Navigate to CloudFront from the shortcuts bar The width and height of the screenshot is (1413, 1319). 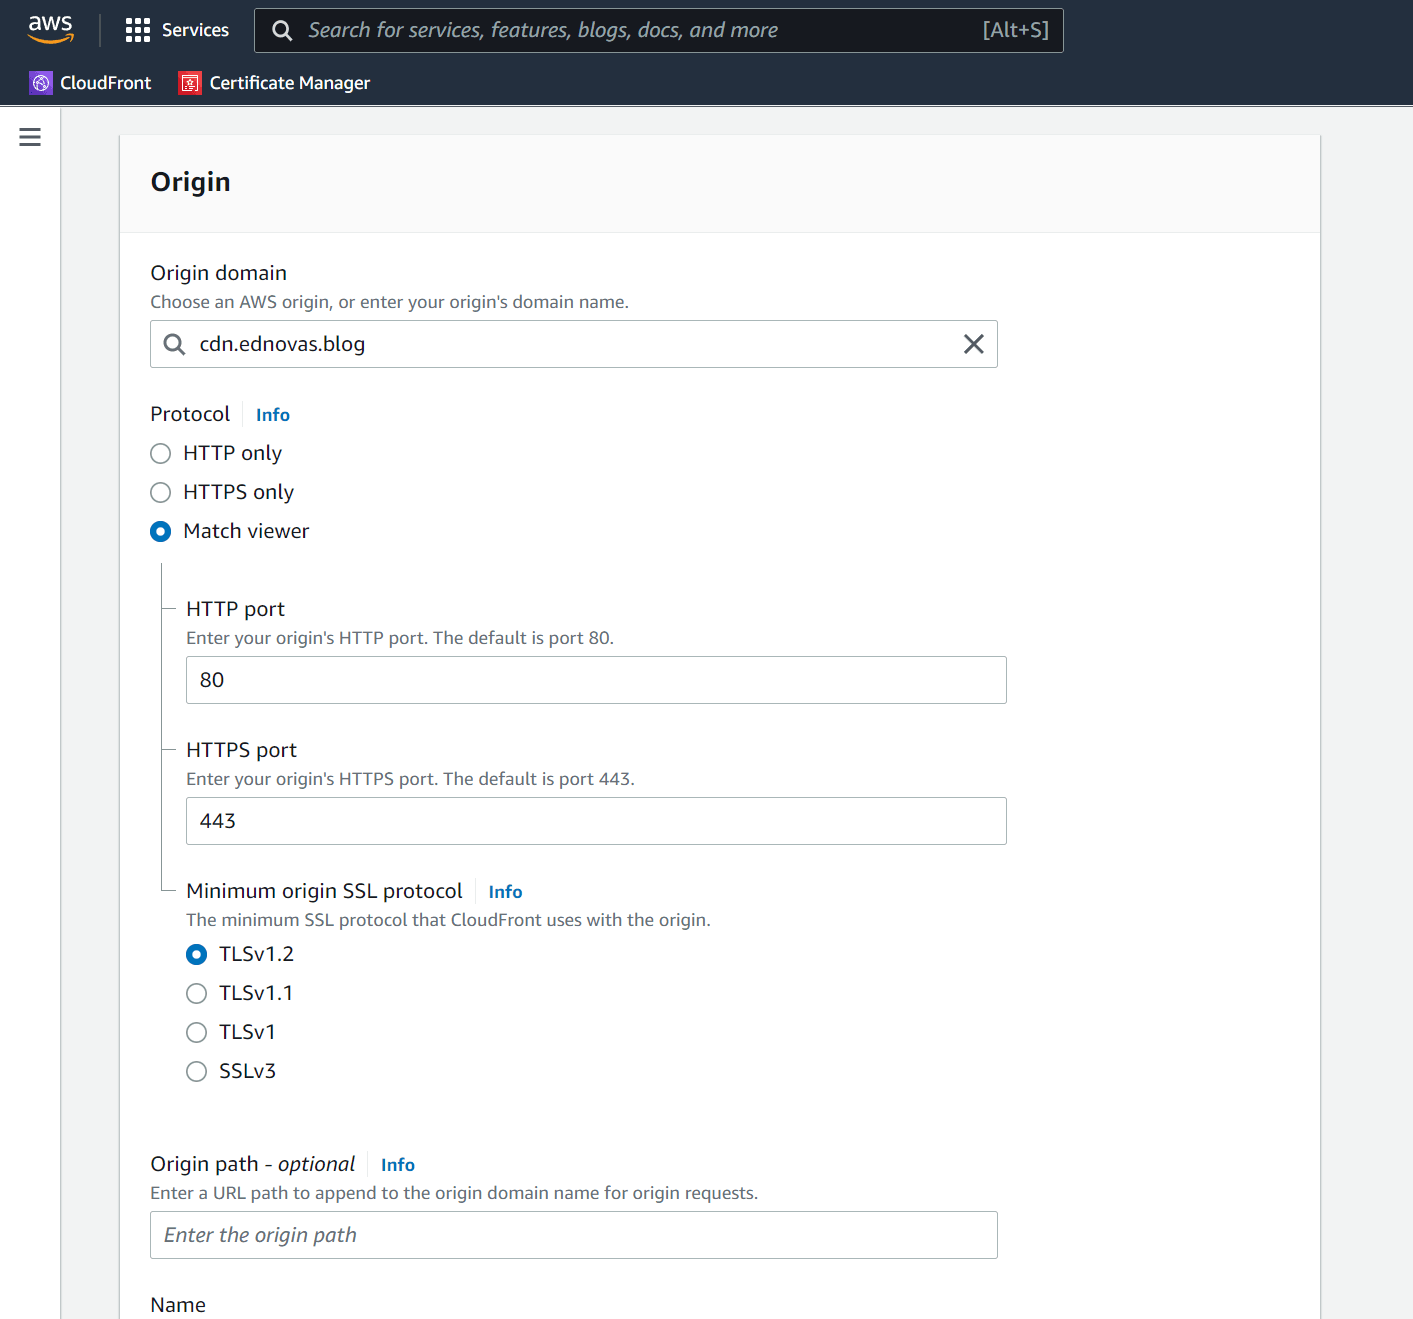(x=90, y=82)
